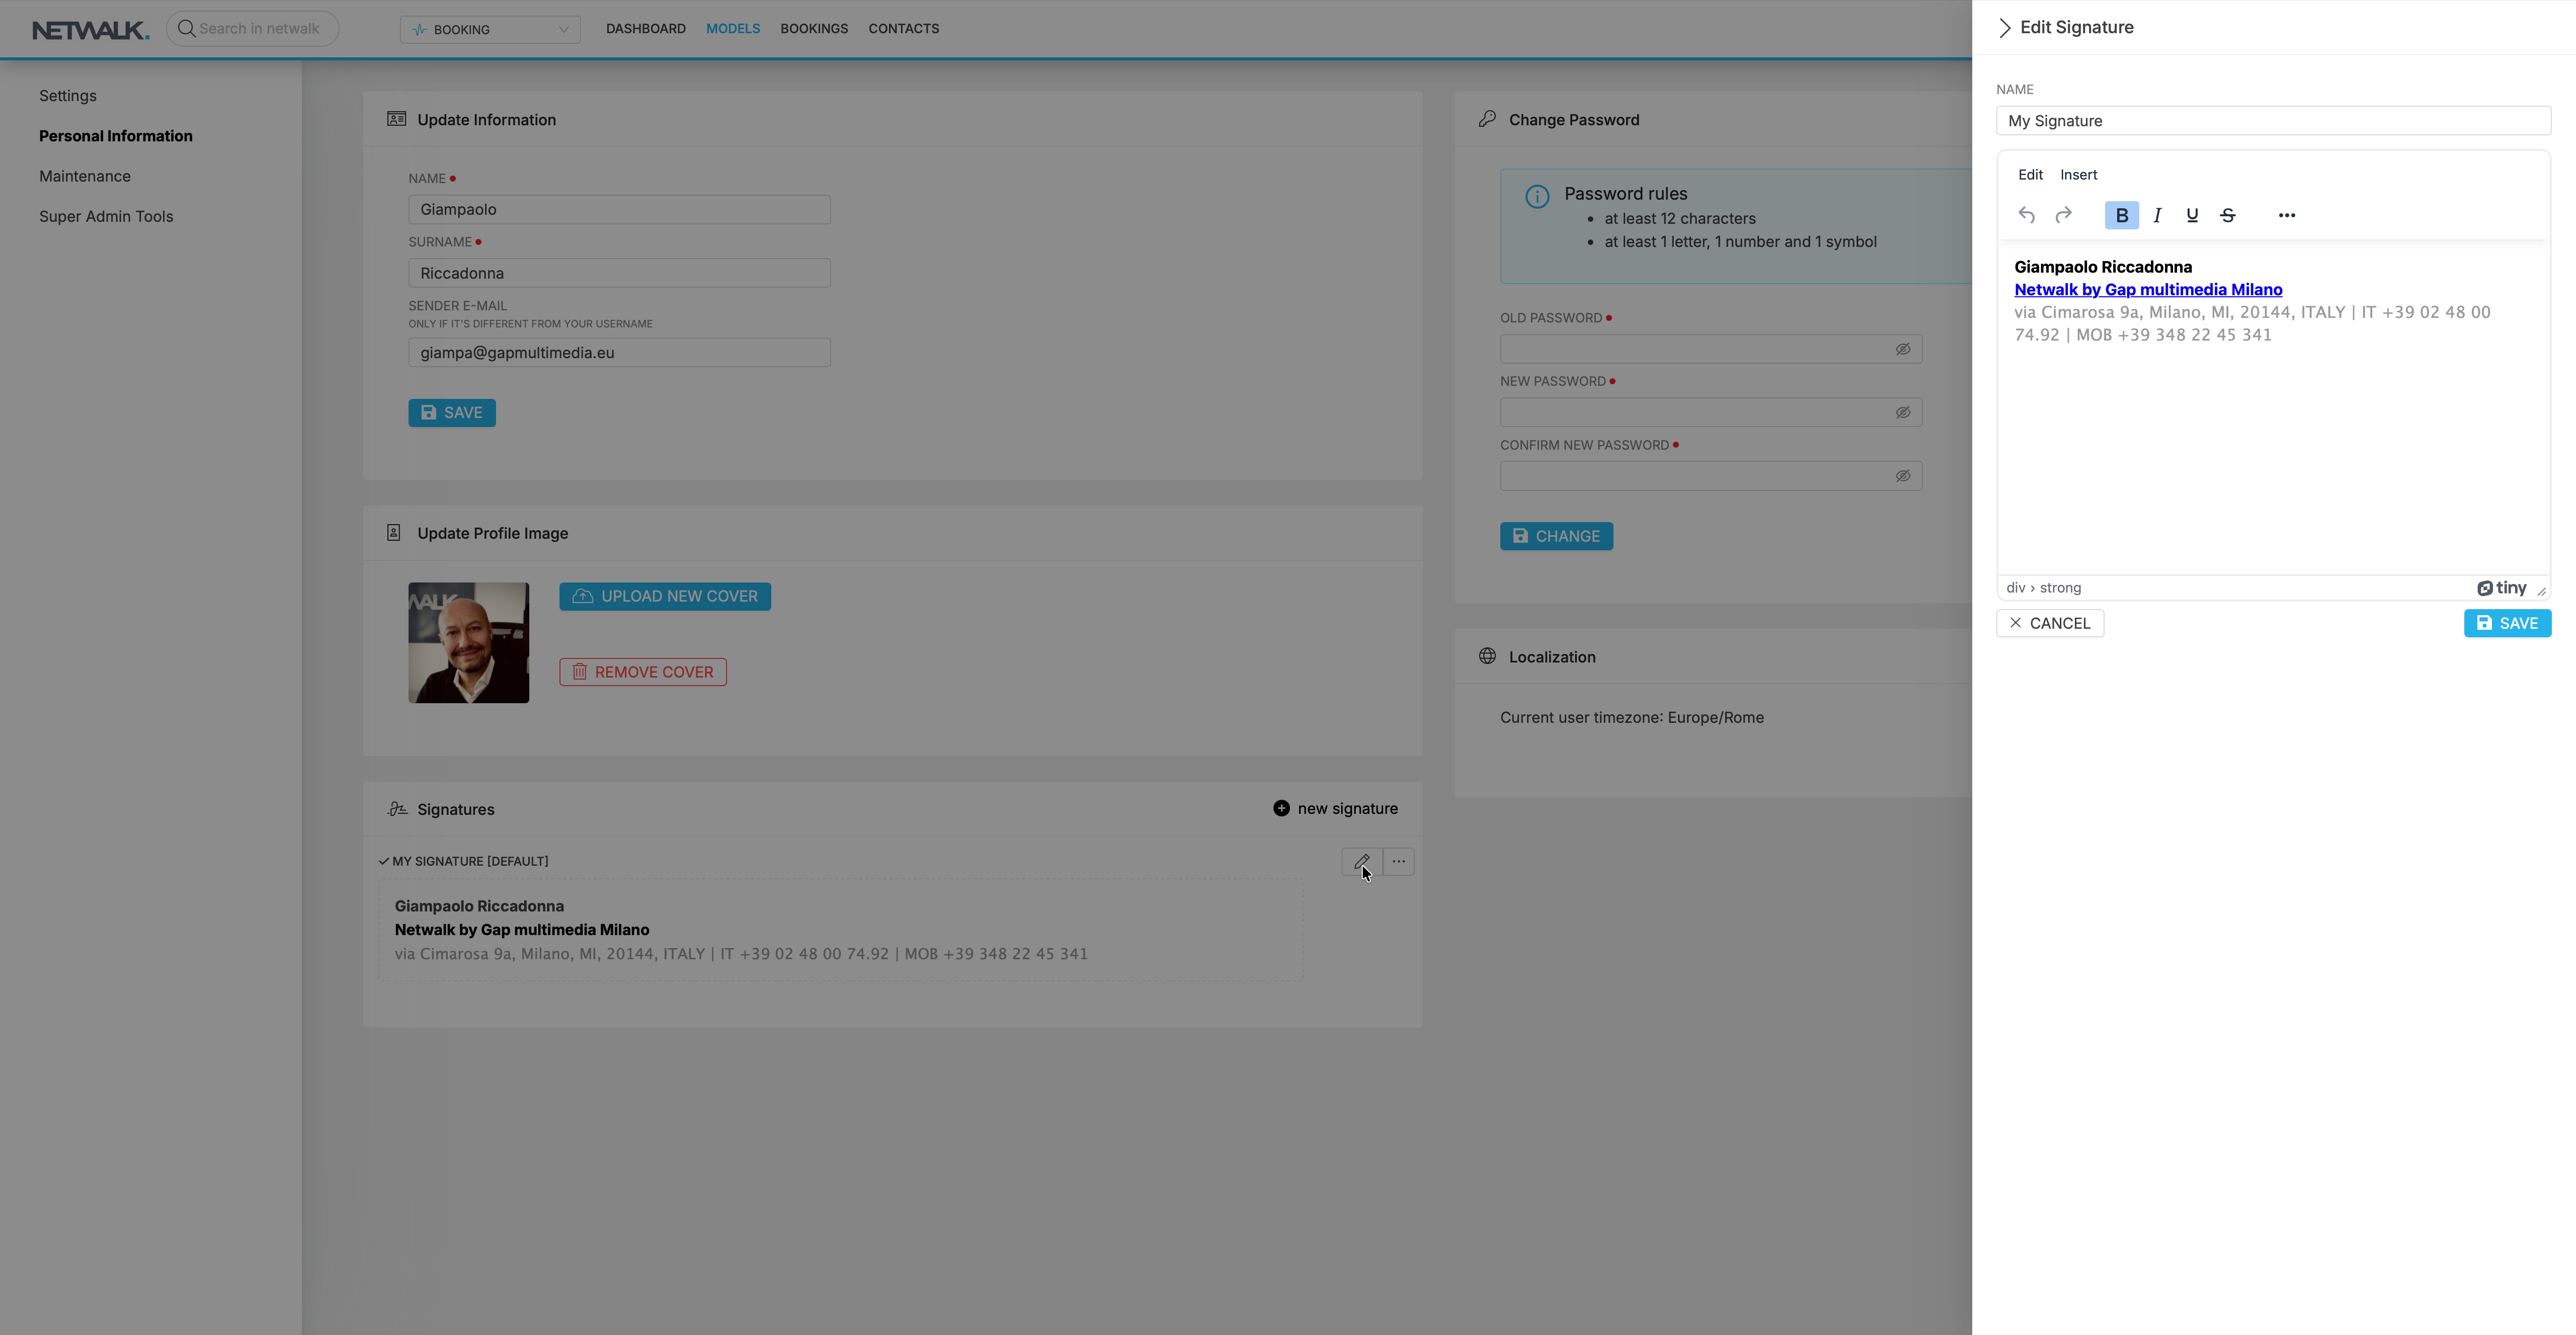
Task: Open the more options menu for My Signature
Action: point(1398,861)
